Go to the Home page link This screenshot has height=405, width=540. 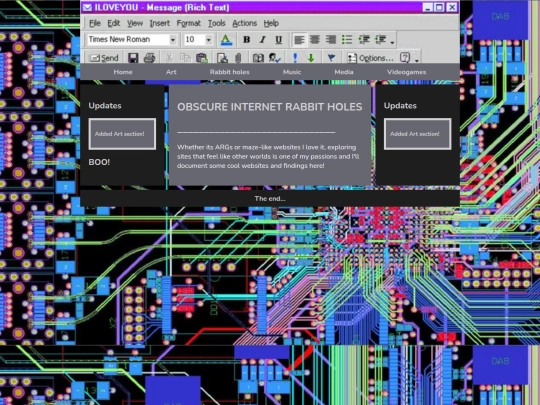123,72
